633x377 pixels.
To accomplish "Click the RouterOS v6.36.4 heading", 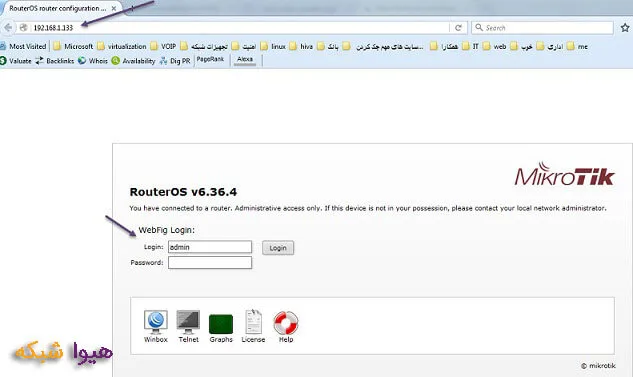I will click(183, 192).
